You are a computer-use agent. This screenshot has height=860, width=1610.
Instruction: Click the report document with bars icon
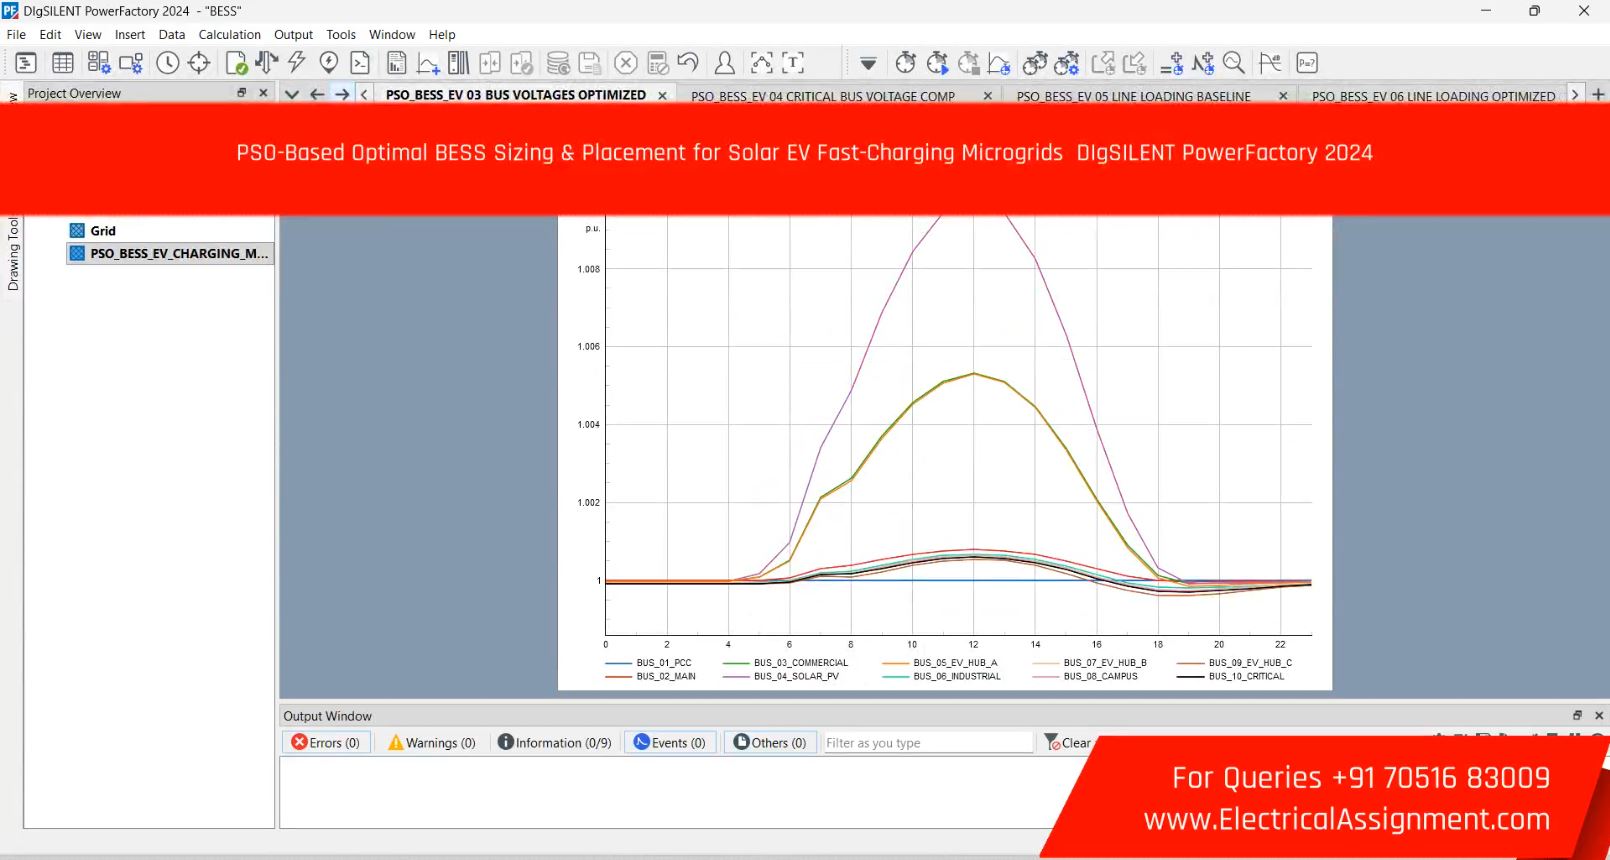pos(397,63)
